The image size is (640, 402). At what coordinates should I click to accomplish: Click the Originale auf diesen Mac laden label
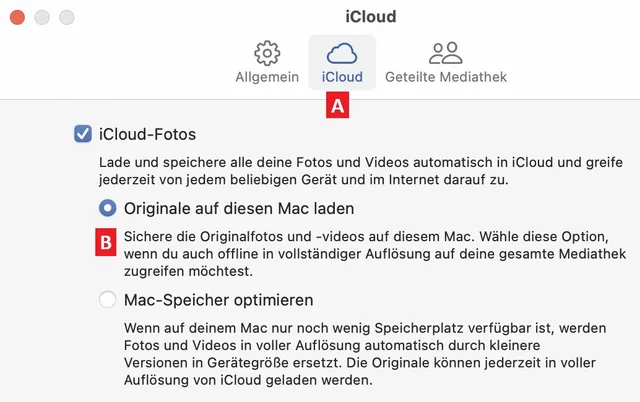tap(239, 209)
